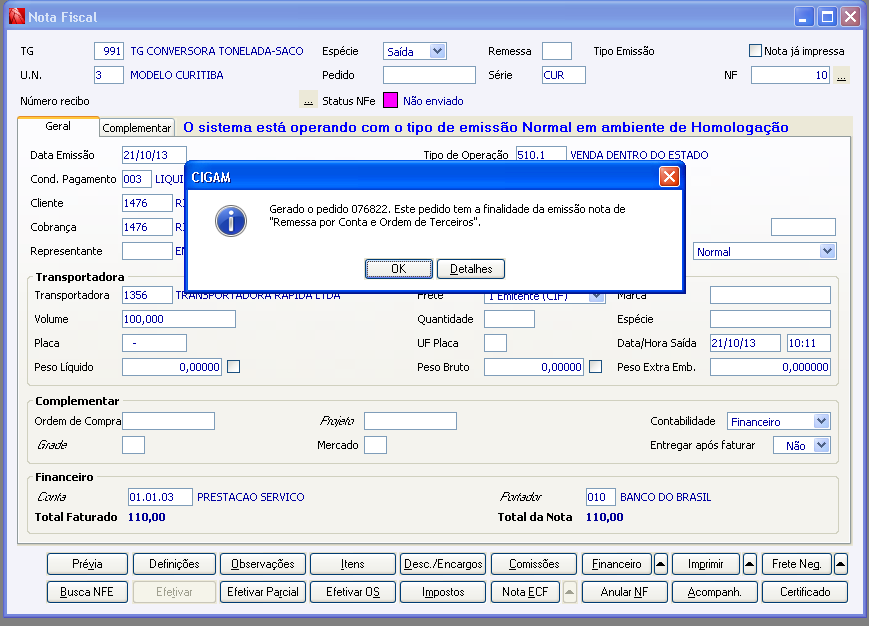The width and height of the screenshot is (869, 626).
Task: Switch to the Complementar tab
Action: (136, 127)
